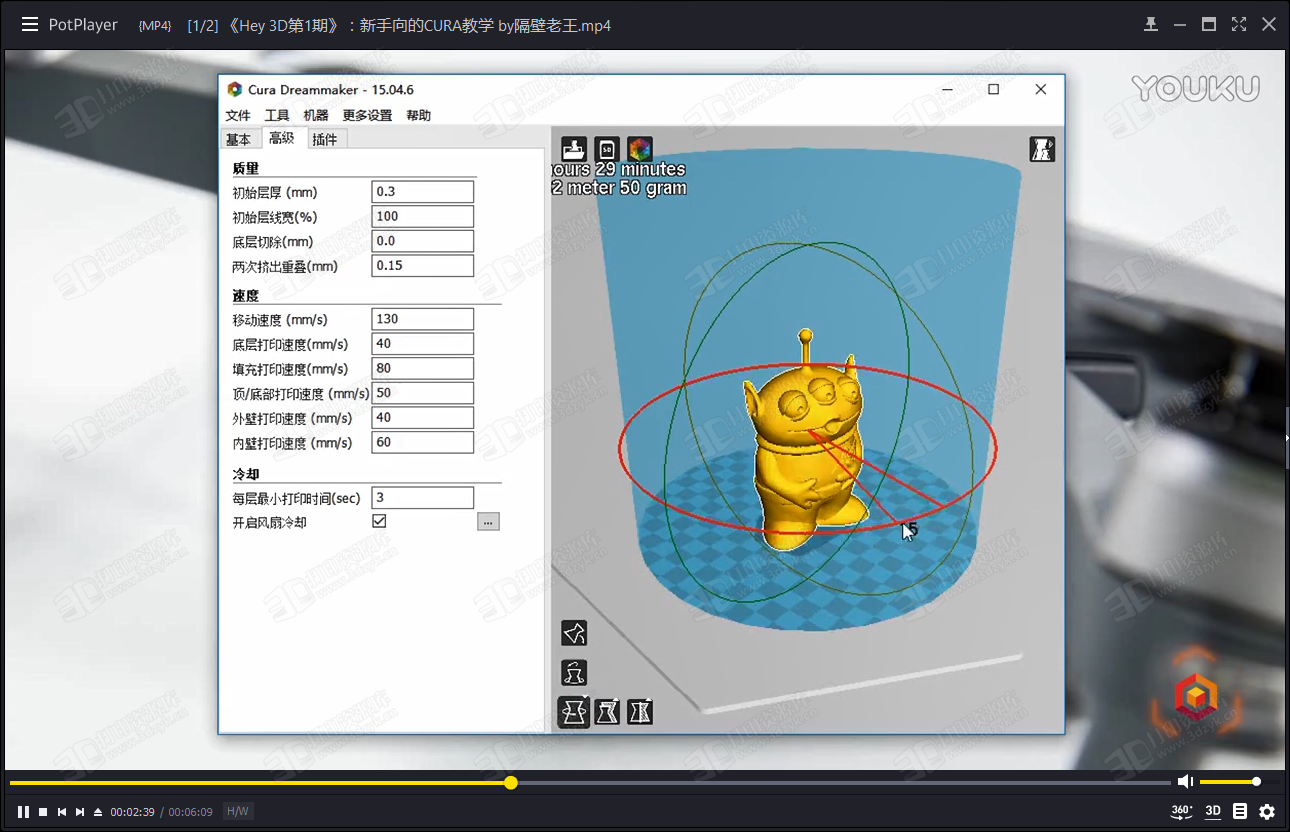Click the 冷却 section heading
This screenshot has height=832, width=1290.
point(246,474)
